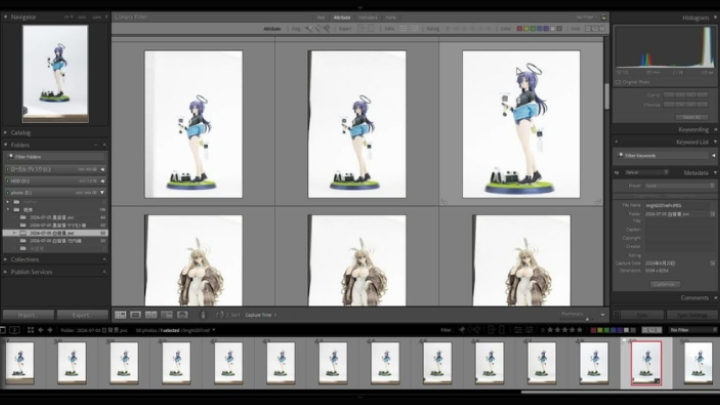The height and width of the screenshot is (405, 720).
Task: Open People view in the toolbar
Action: click(x=182, y=315)
